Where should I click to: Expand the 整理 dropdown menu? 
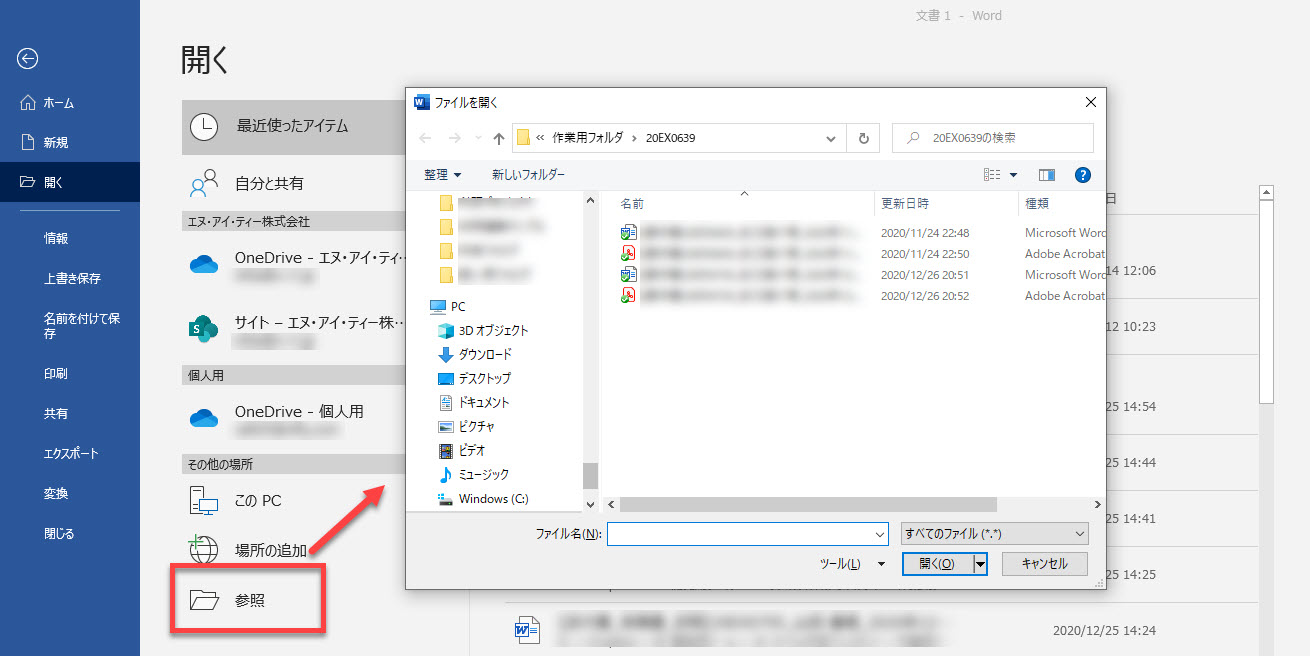442,175
